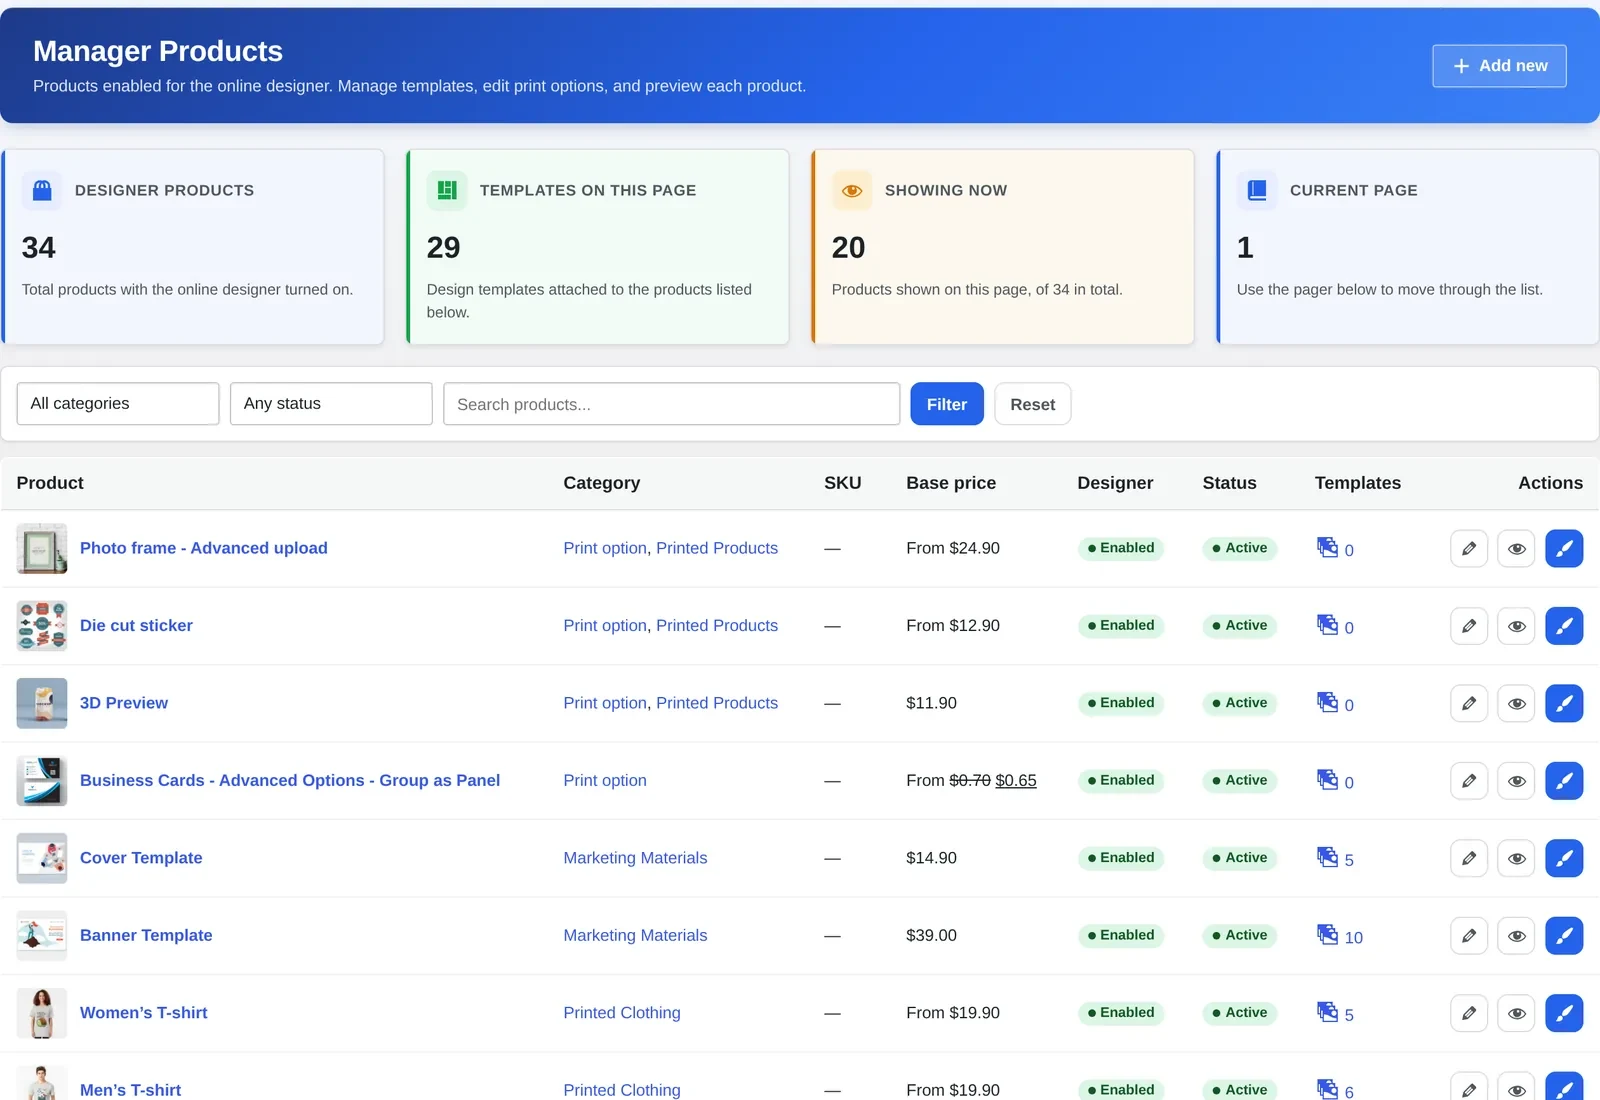Image resolution: width=1600 pixels, height=1100 pixels.
Task: Edit Business Cards - Advanced Options product
Action: 1469,781
